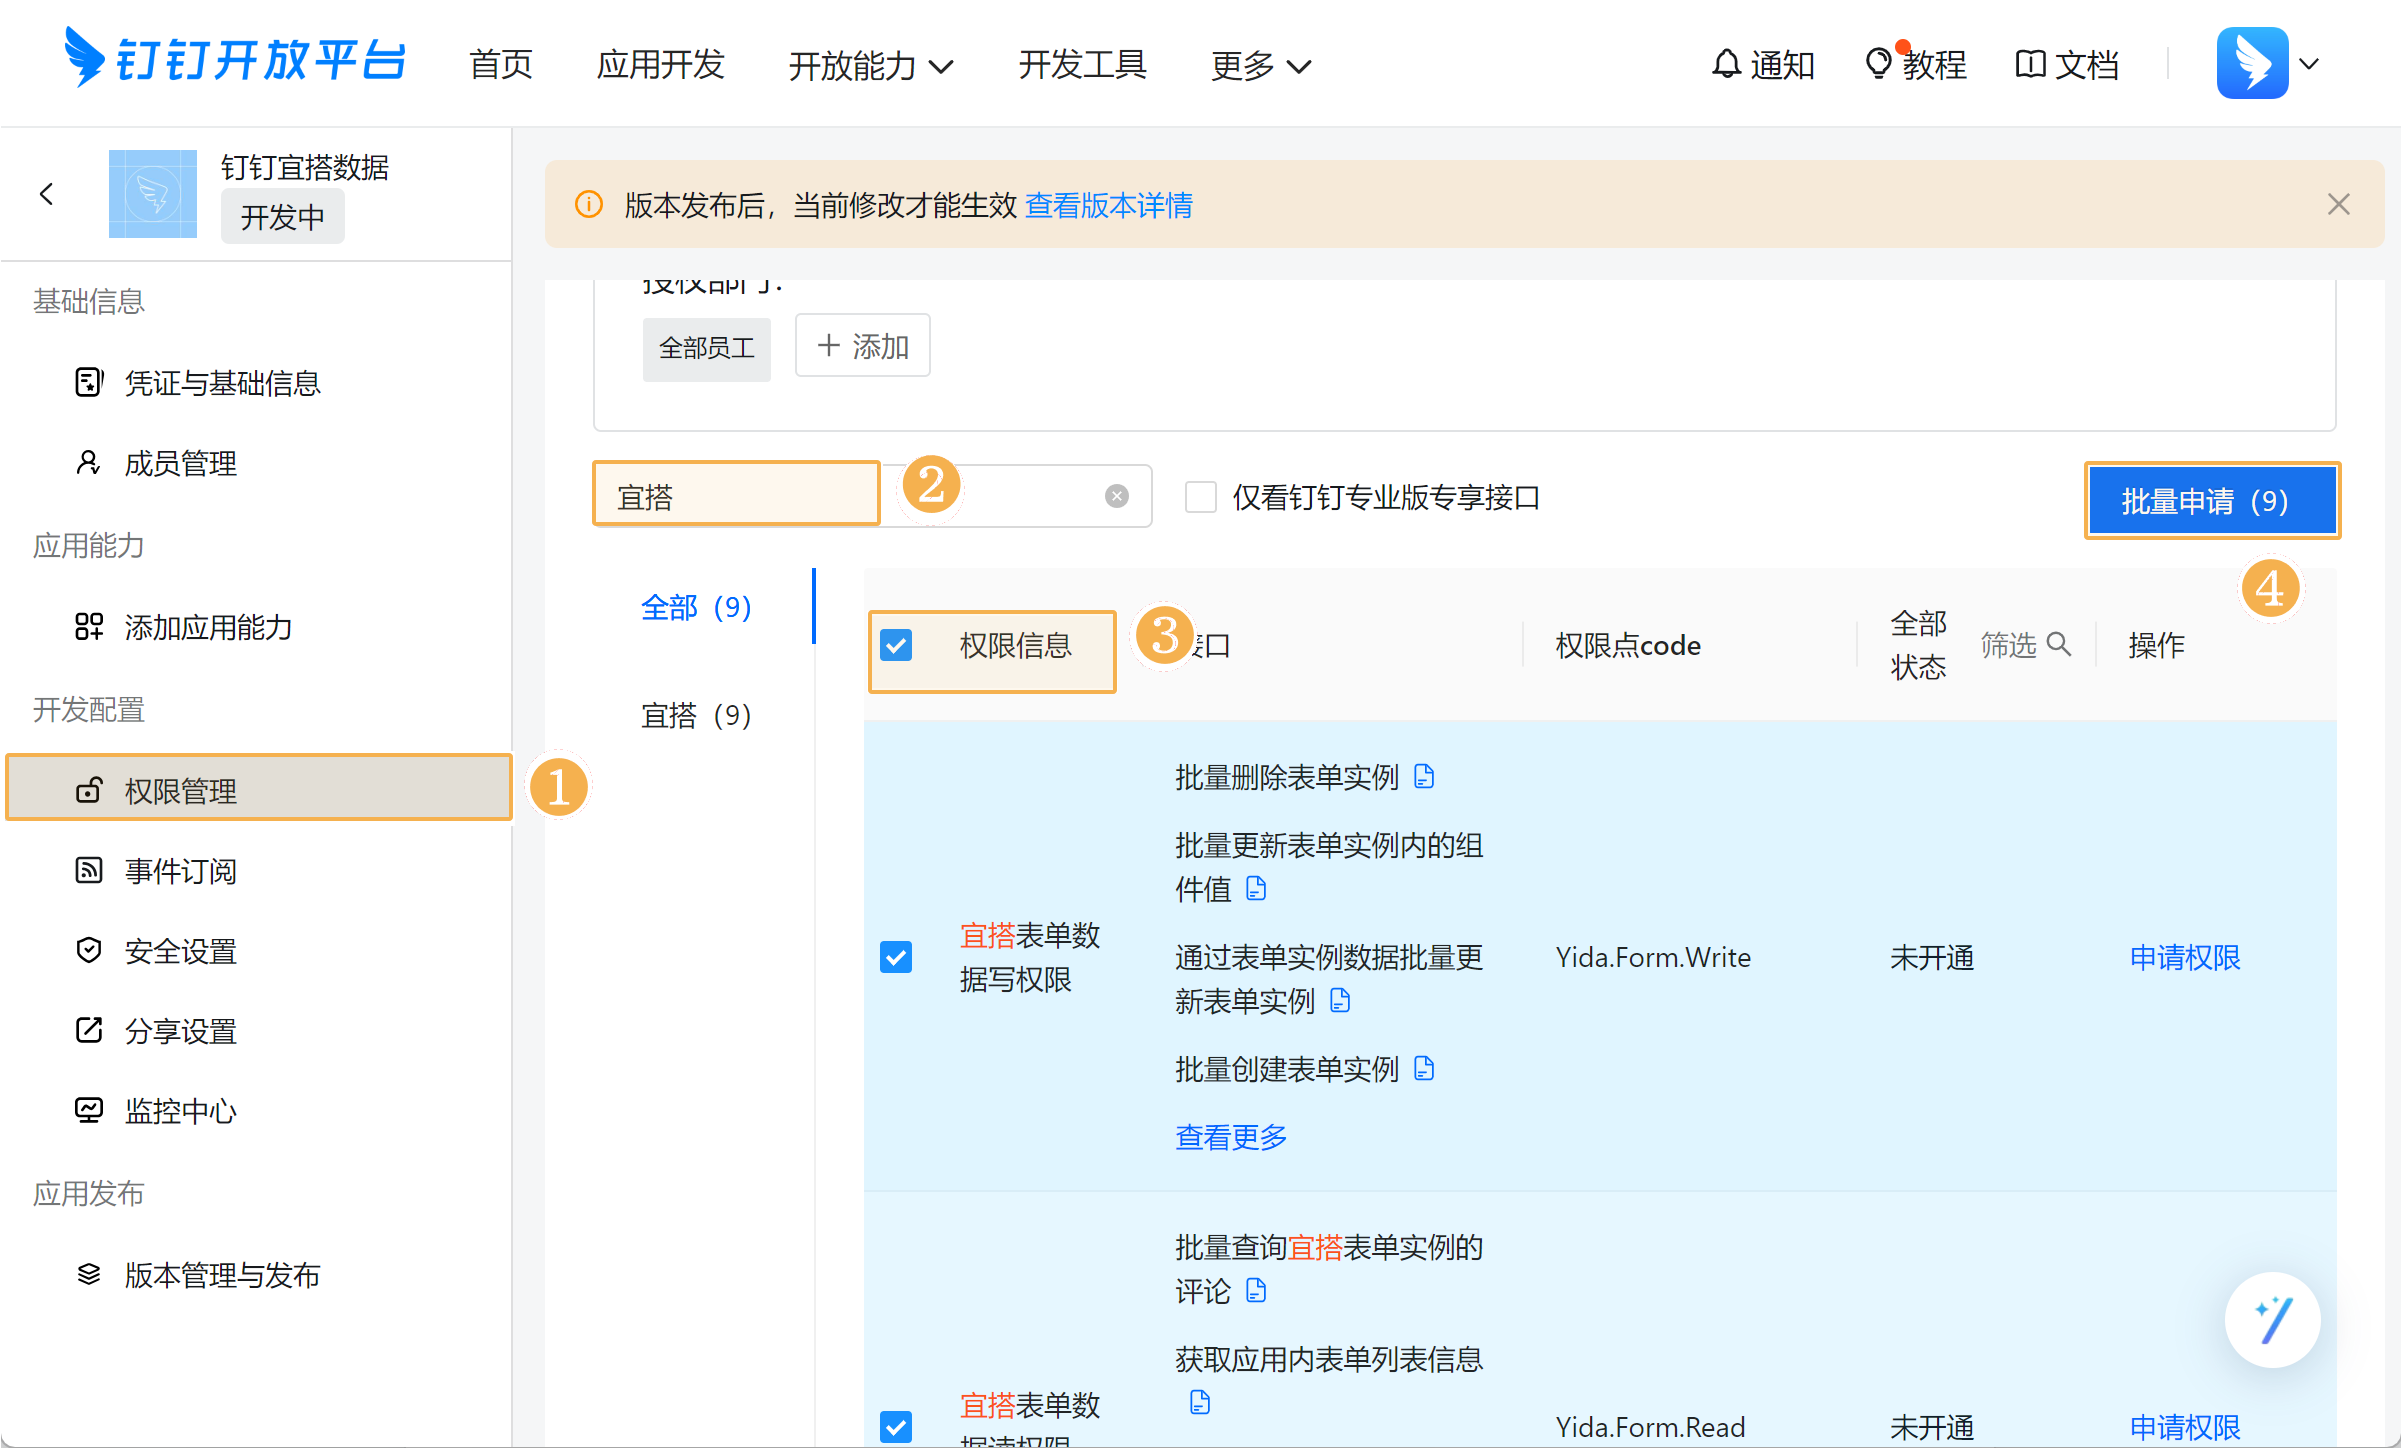The height and width of the screenshot is (1448, 2401).
Task: Open the user avatar dropdown arrow
Action: (x=2309, y=64)
